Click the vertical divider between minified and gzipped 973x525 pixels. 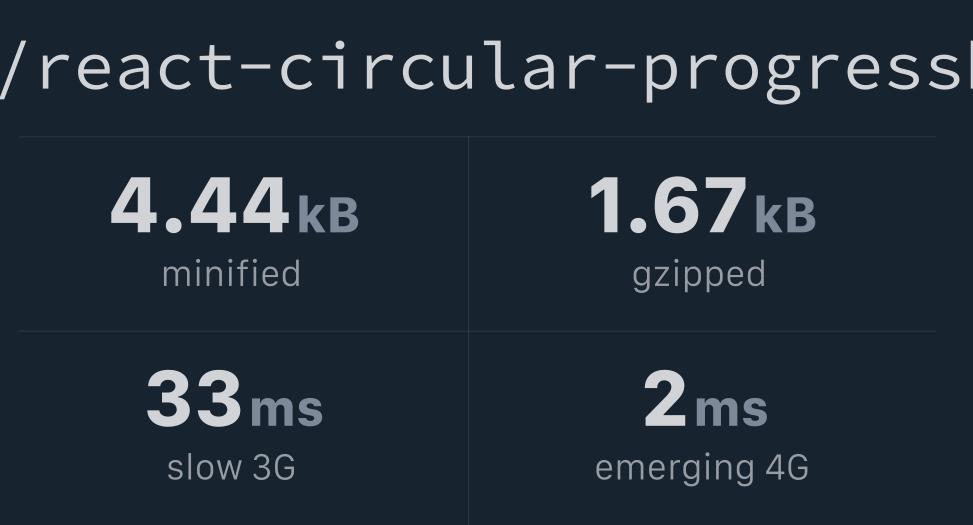(x=468, y=233)
